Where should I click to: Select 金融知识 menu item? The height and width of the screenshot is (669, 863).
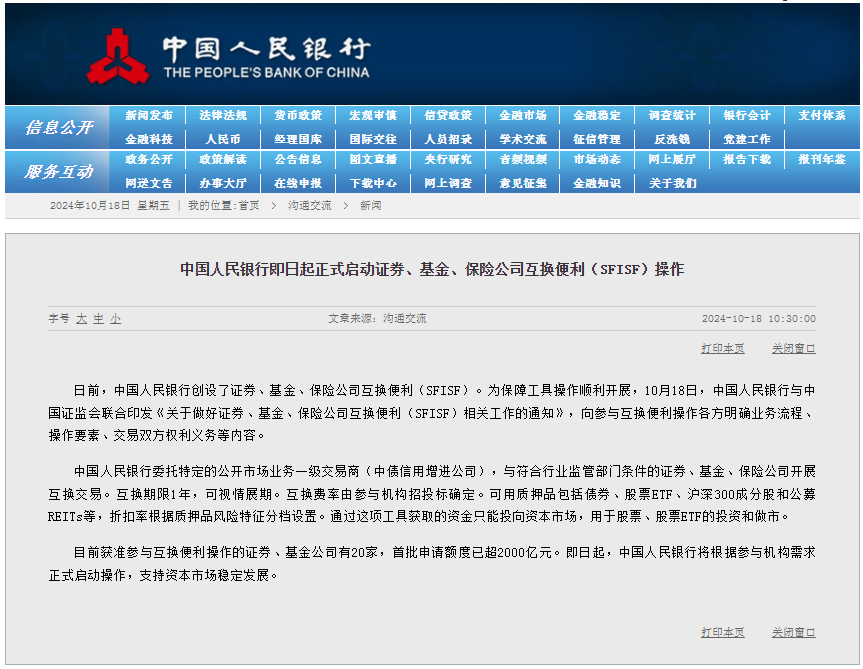(597, 183)
